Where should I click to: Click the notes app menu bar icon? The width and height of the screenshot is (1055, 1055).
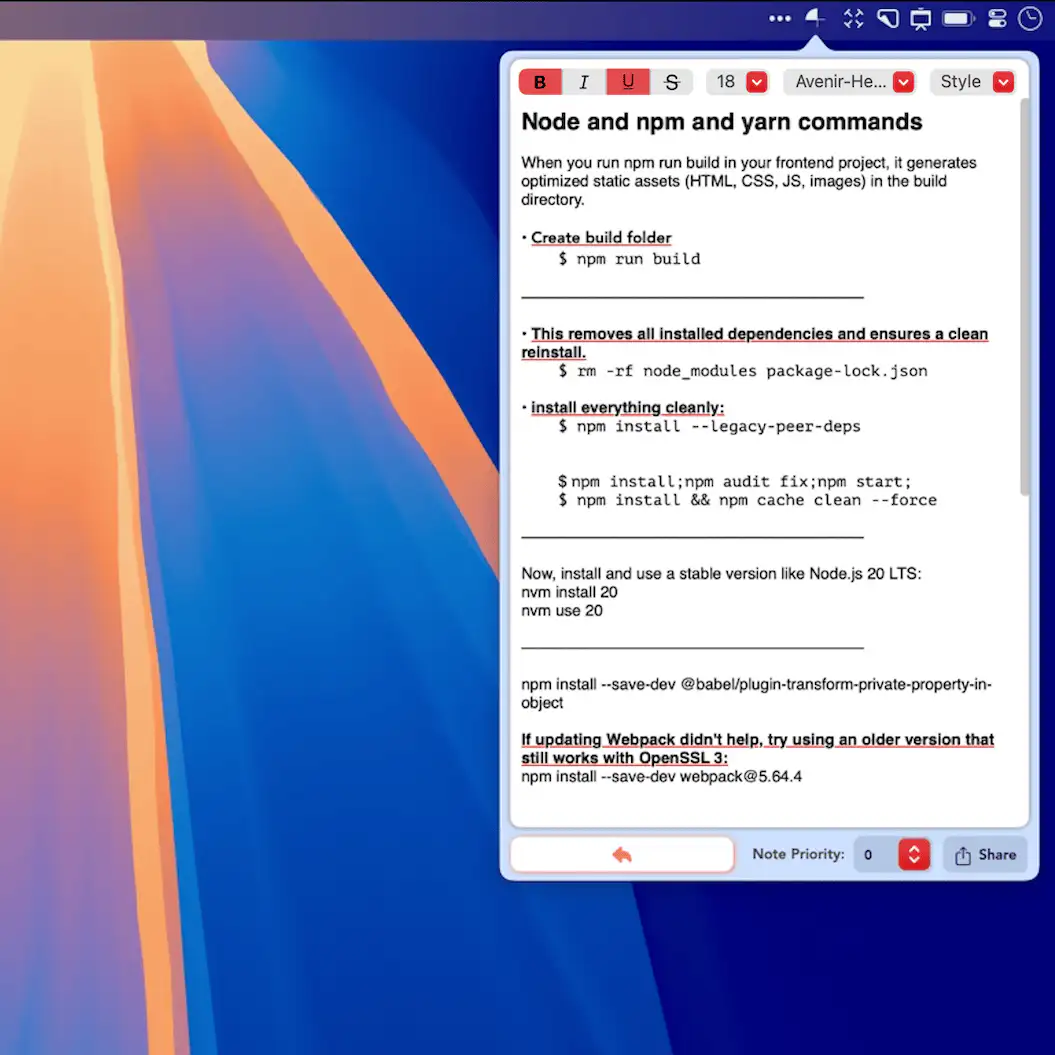[815, 17]
